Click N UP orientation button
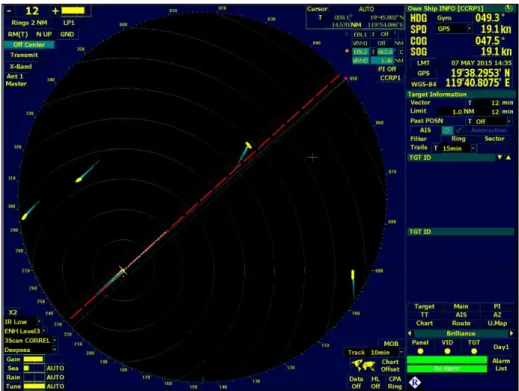The width and height of the screenshot is (519, 391). pyautogui.click(x=44, y=34)
